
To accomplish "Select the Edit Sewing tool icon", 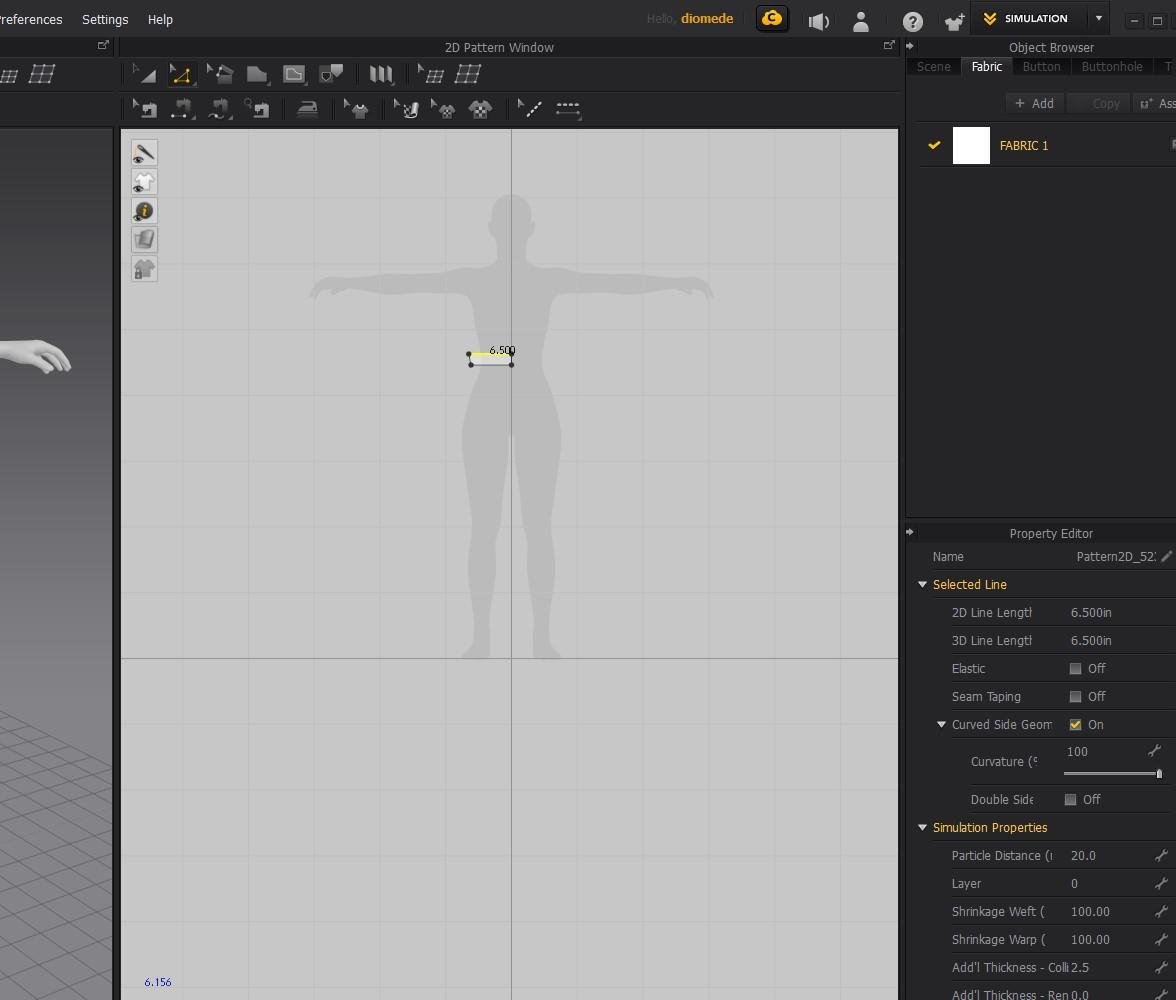I will point(146,109).
